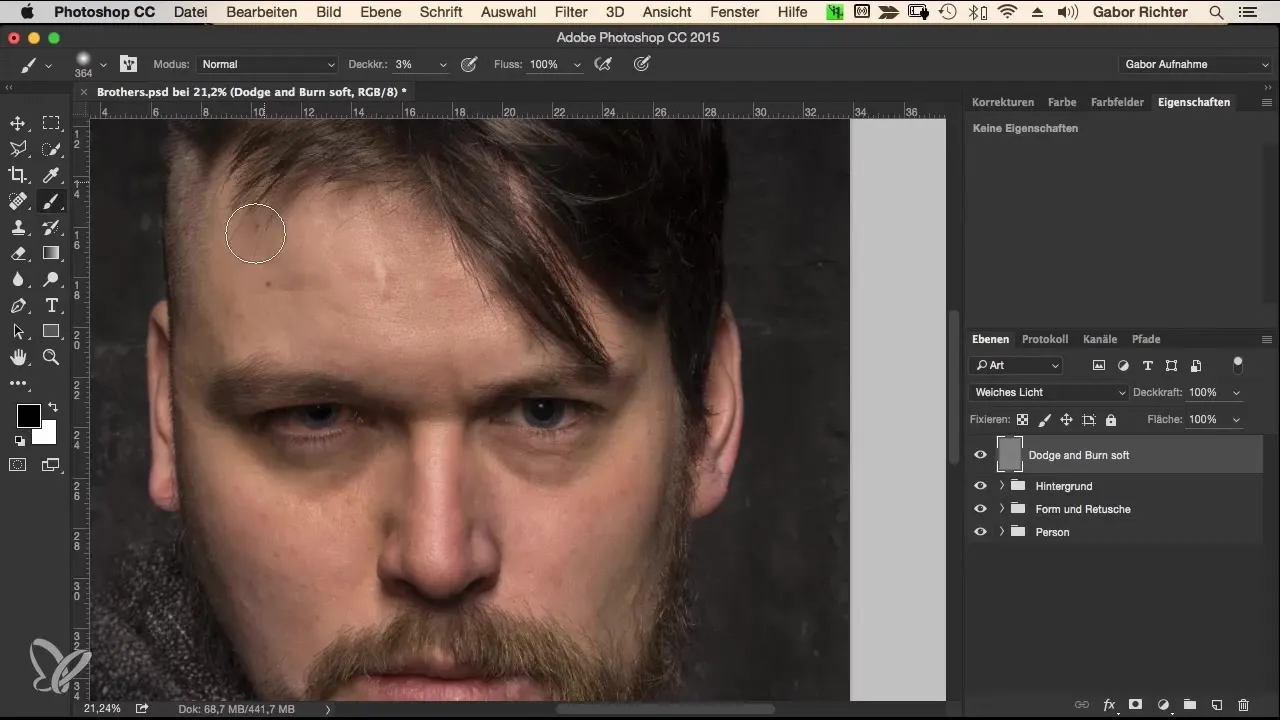Viewport: 1280px width, 720px height.
Task: Toggle layer filtering switch on or off
Action: 1238,363
